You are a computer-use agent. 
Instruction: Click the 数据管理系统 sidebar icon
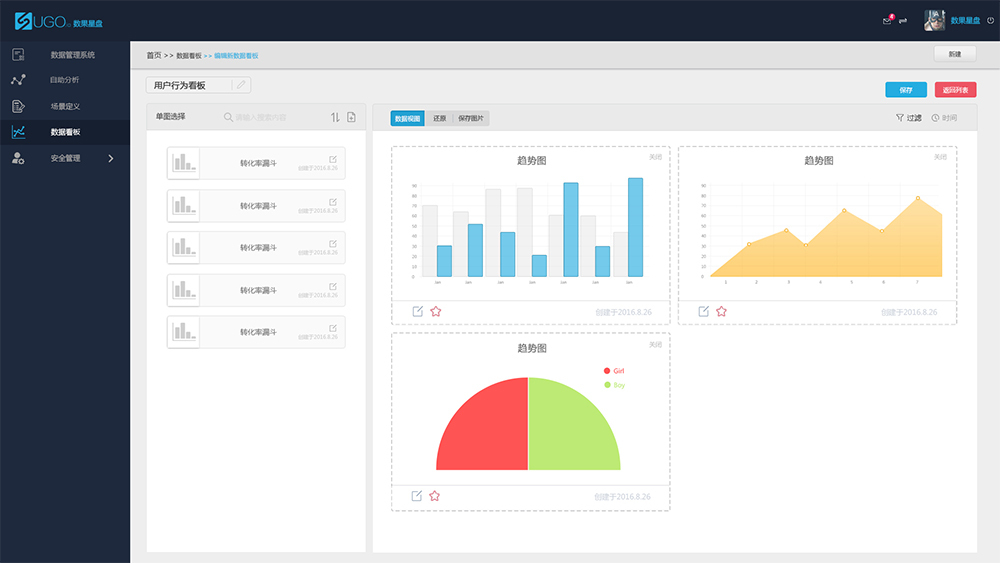coord(18,55)
